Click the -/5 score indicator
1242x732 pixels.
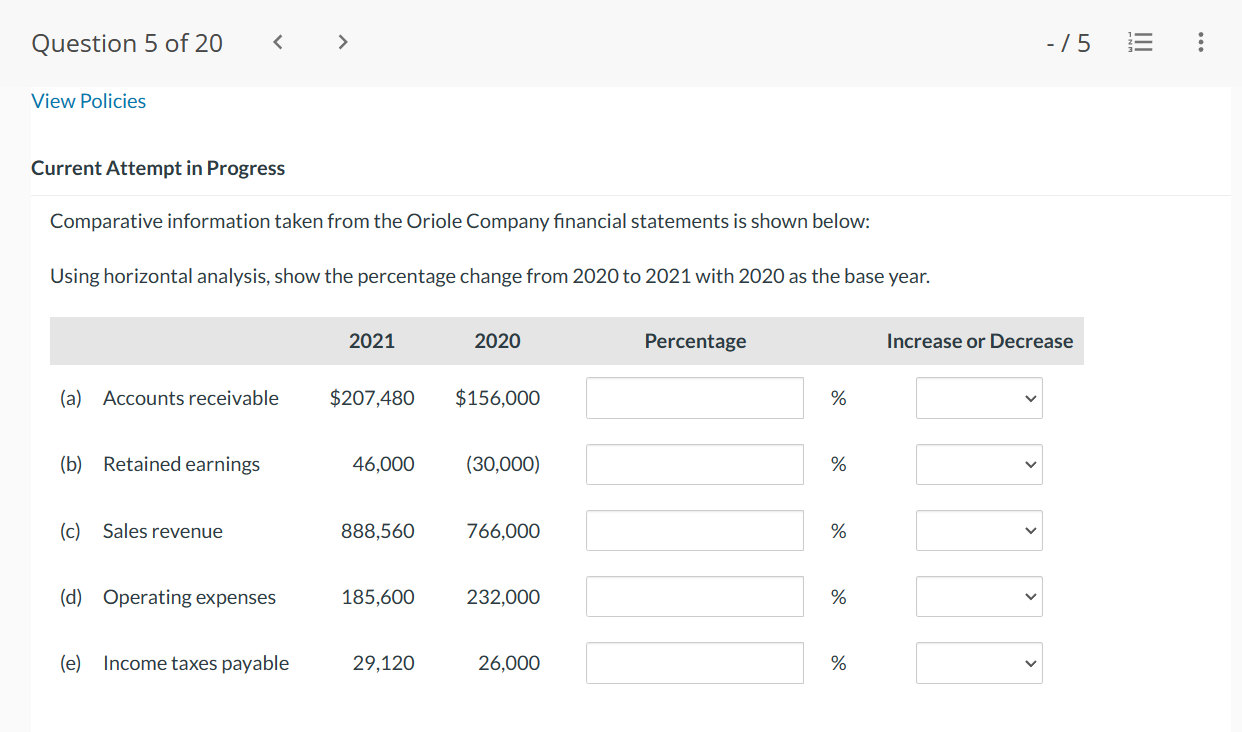(1067, 43)
